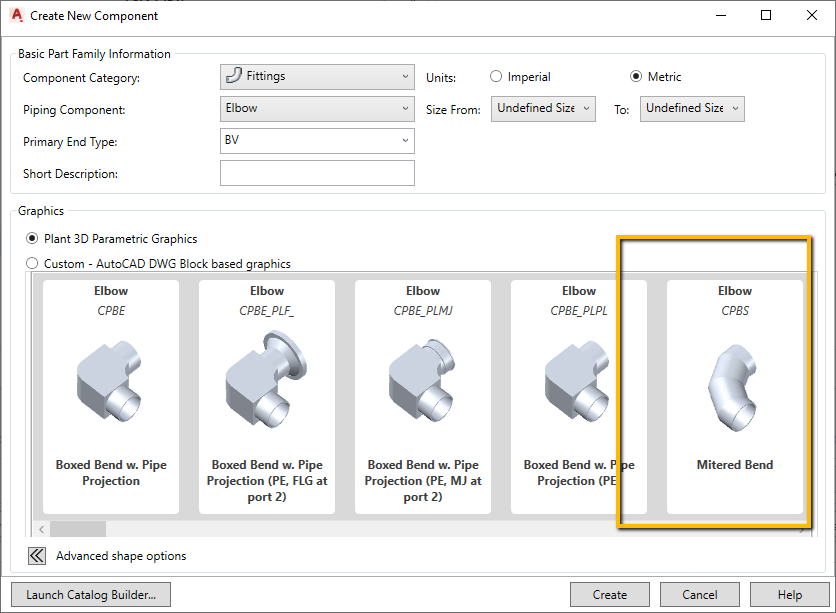
Task: Open the Component Category dropdown
Action: coord(406,76)
